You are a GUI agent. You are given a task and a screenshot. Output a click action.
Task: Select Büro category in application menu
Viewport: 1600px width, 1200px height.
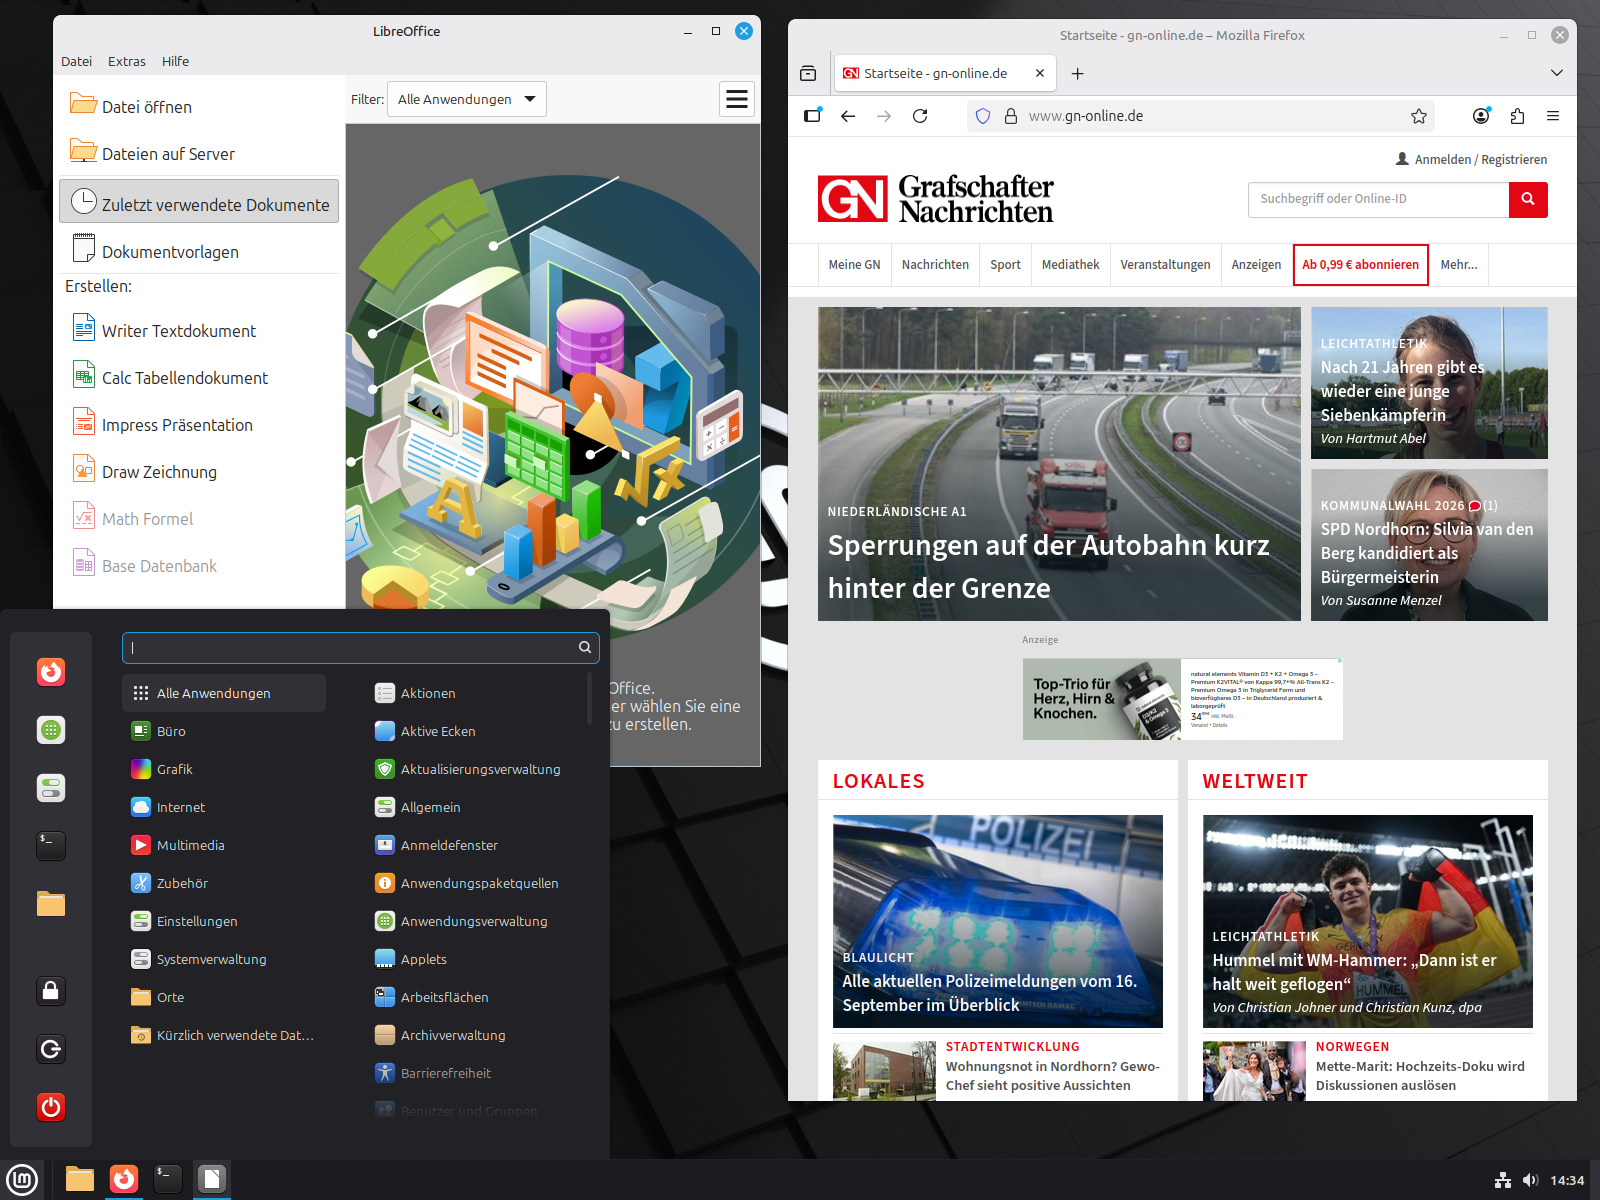[x=224, y=731]
